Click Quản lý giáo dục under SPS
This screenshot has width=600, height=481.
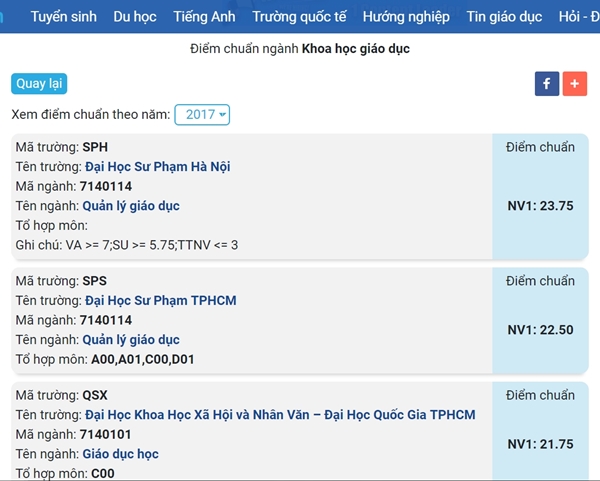130,340
